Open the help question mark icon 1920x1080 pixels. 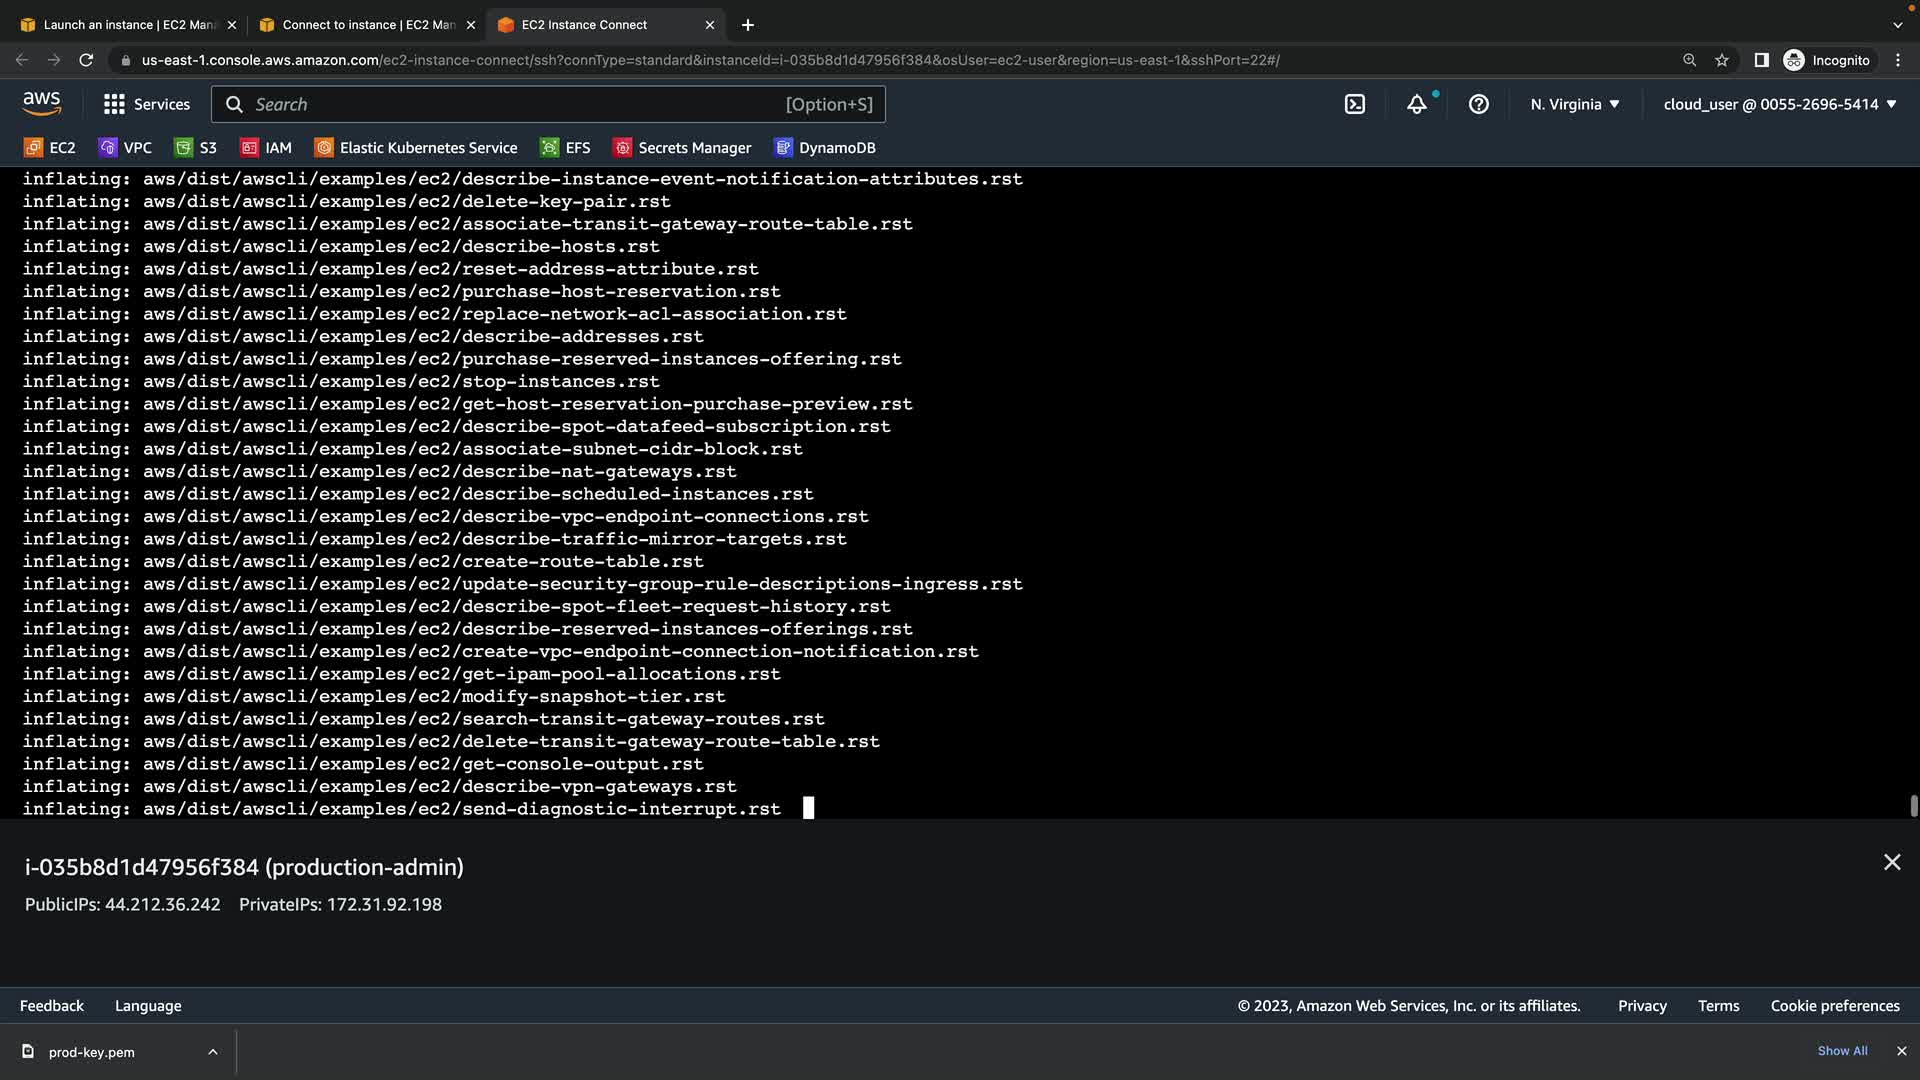coord(1478,104)
